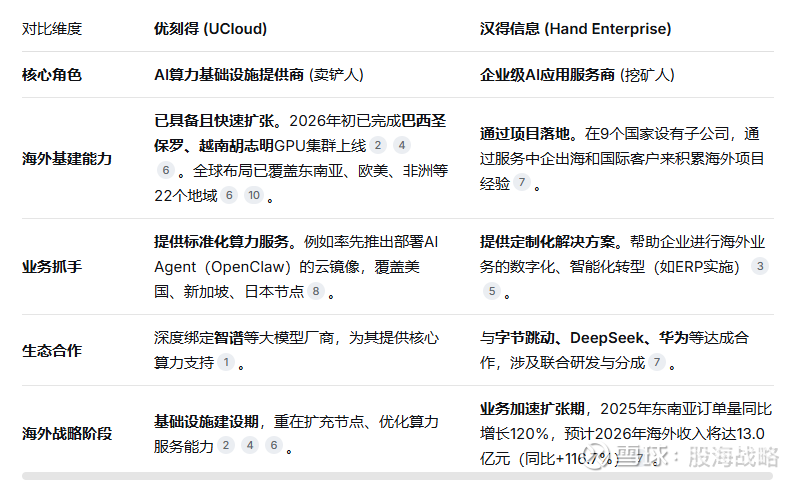The image size is (803, 481).
Task: Open citation 2 after GPU集群上线
Action: coord(378,145)
